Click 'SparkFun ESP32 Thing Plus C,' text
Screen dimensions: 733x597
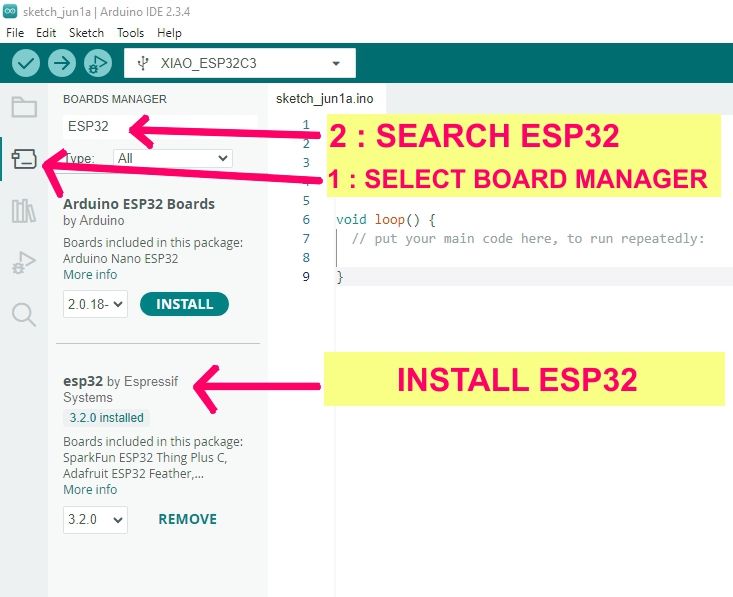(x=145, y=458)
